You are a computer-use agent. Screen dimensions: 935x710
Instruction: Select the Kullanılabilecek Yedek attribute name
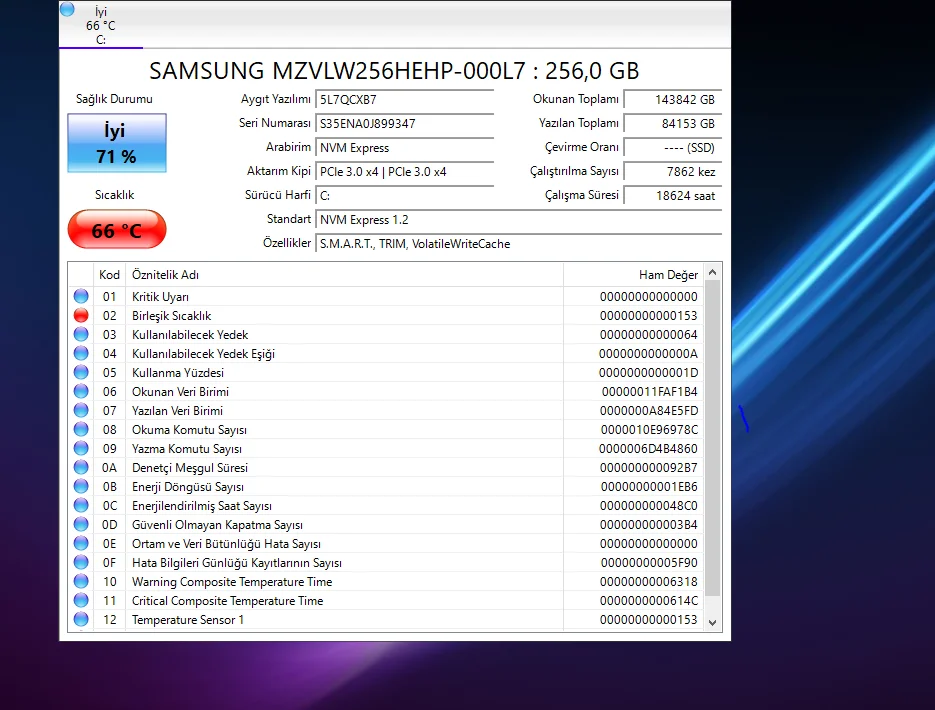(x=190, y=334)
